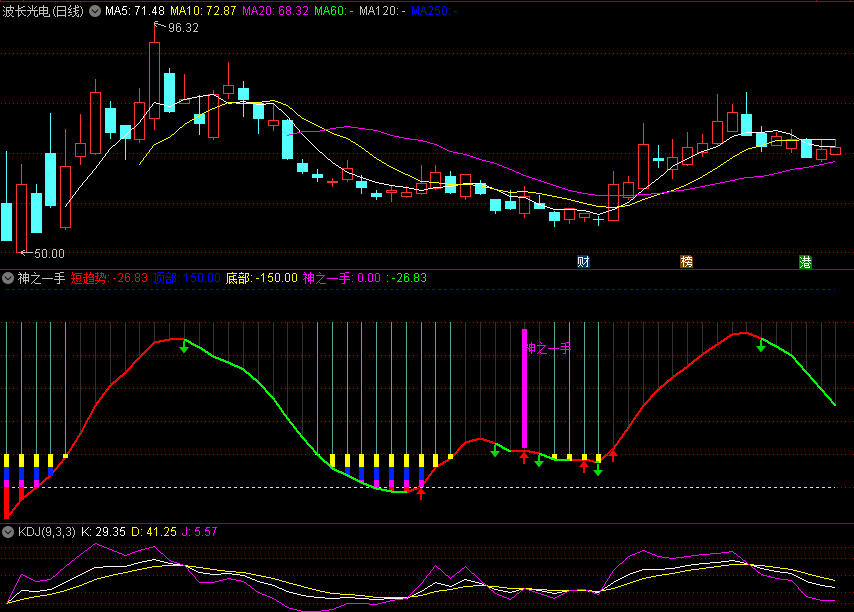The width and height of the screenshot is (854, 612).
Task: Click the 财 info marker icon
Action: pyautogui.click(x=583, y=262)
